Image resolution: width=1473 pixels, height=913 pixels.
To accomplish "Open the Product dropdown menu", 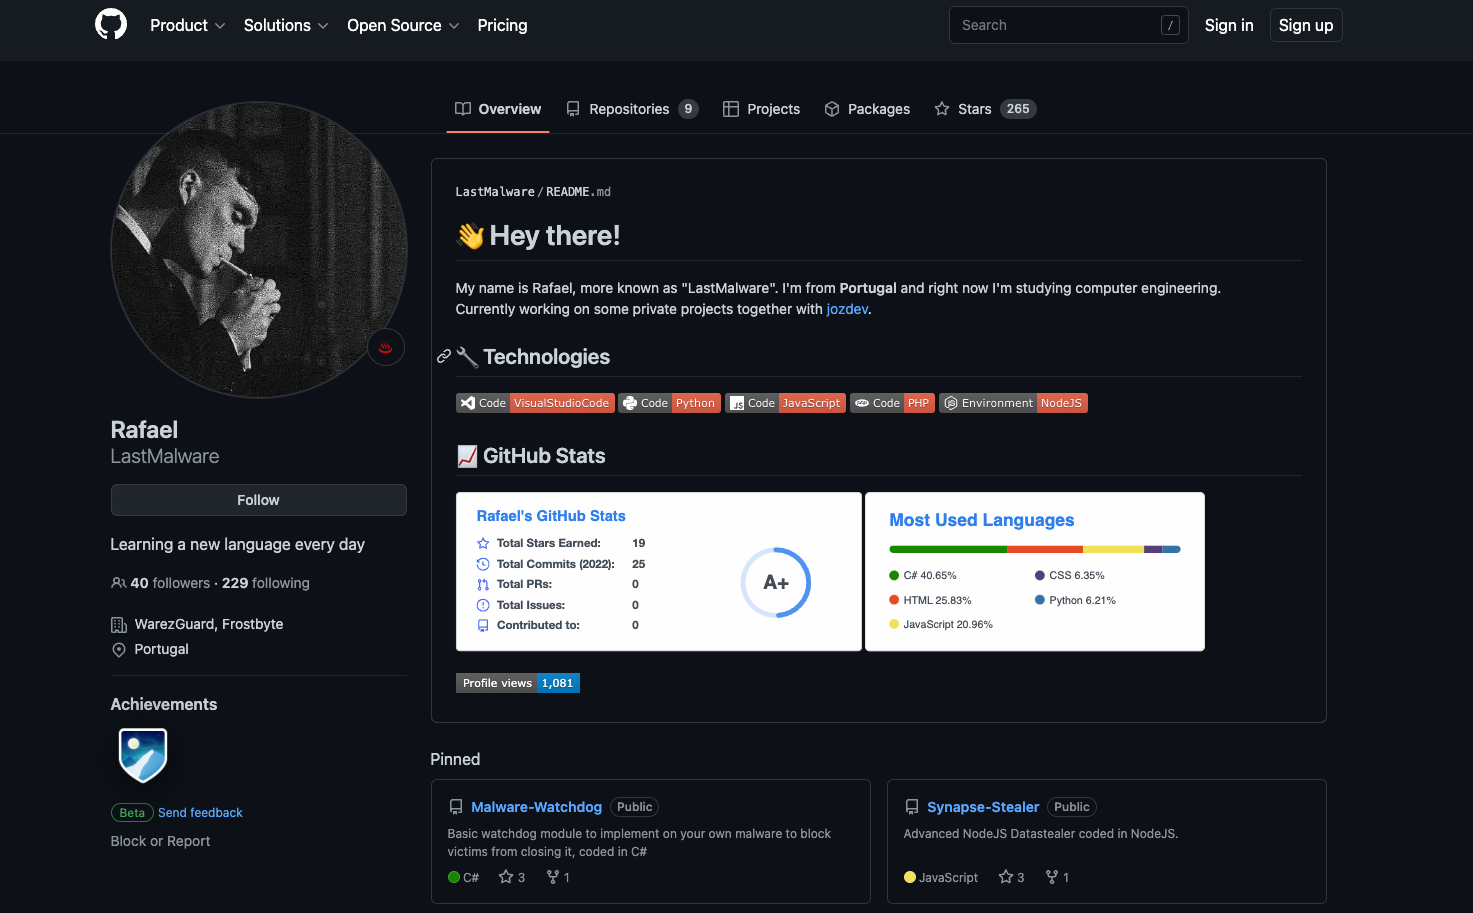I will point(187,25).
